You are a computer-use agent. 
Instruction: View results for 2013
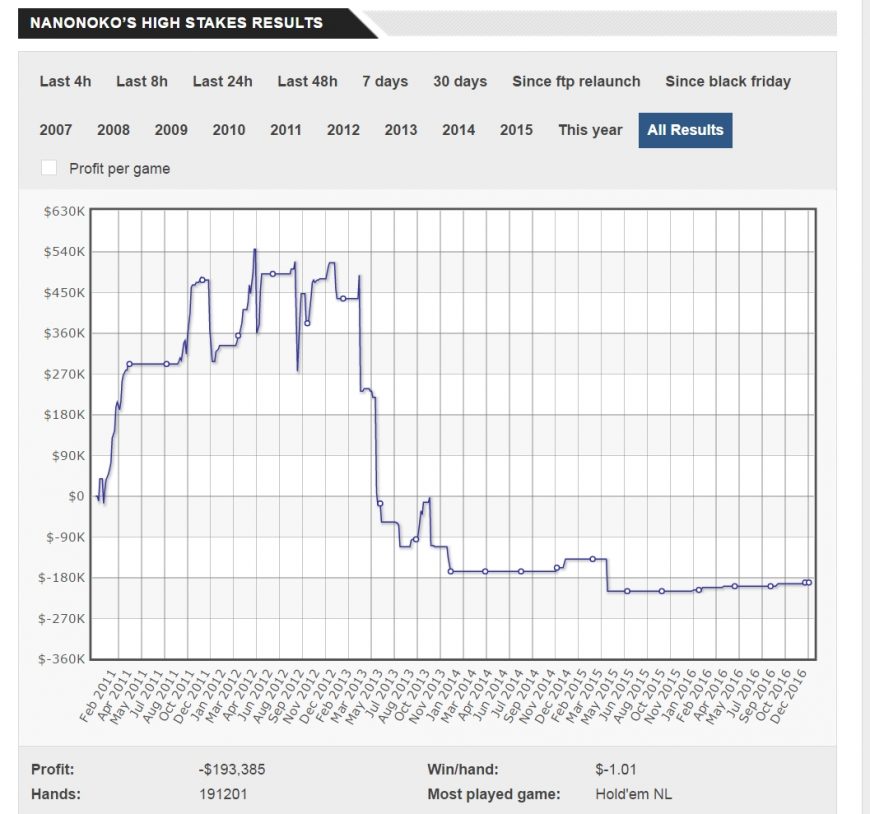pos(401,130)
